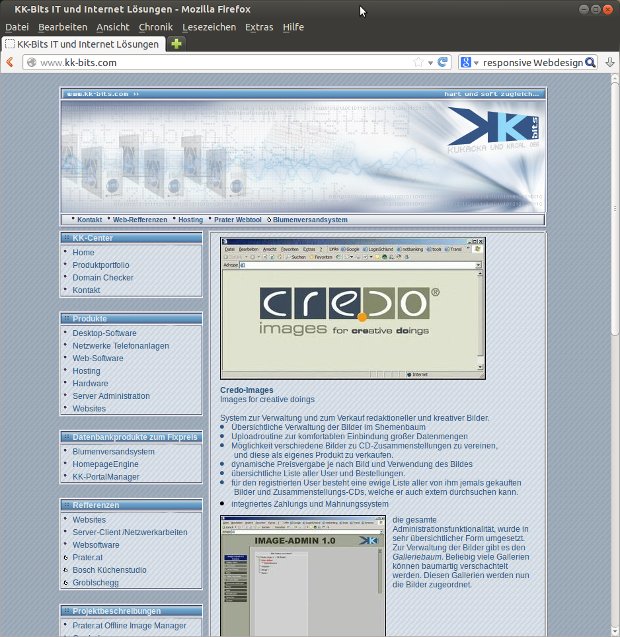This screenshot has width=620, height=637.
Task: Click the globe site identity icon
Action: (x=32, y=63)
